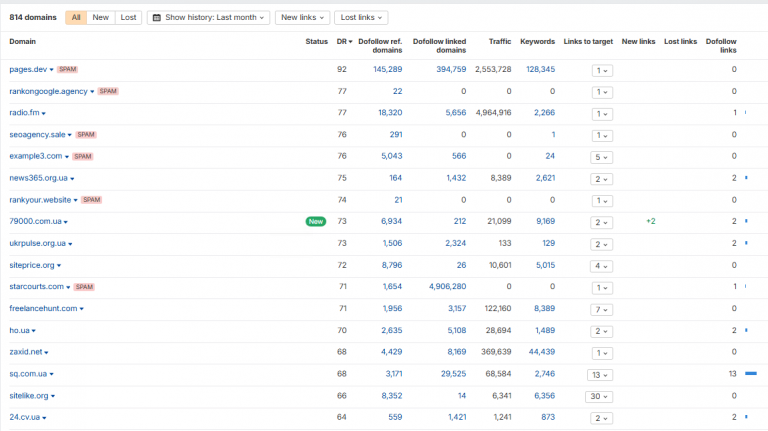
Task: Open the rankongoogle.agency domain link
Action: (48, 92)
